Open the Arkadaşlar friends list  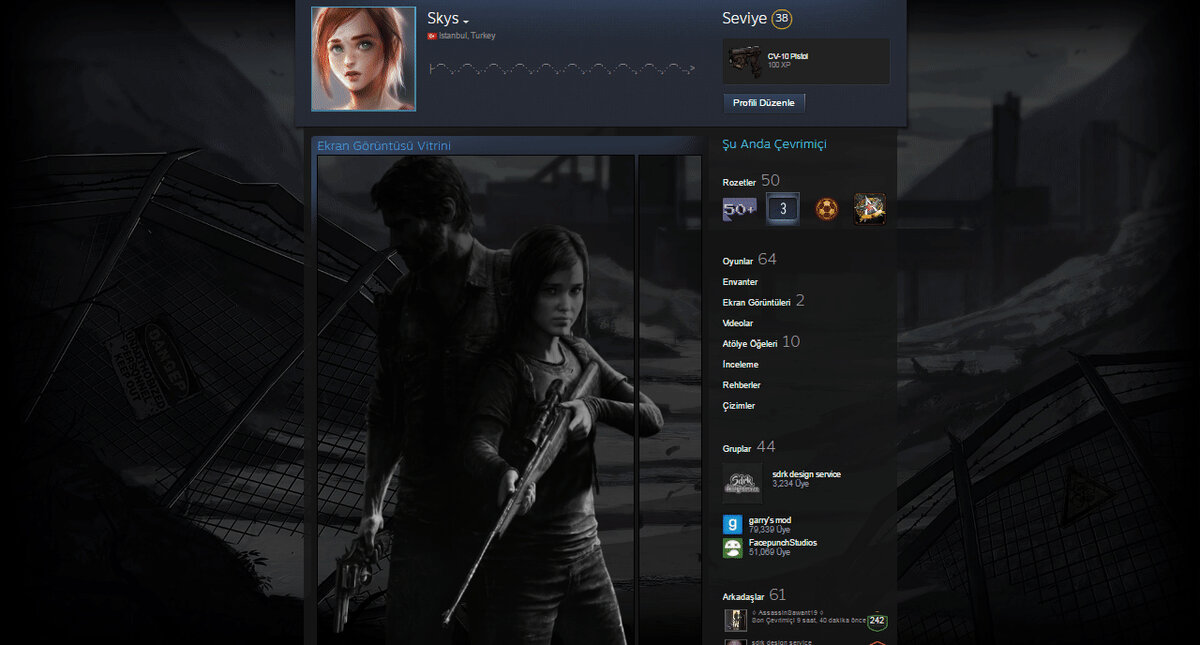click(x=743, y=597)
